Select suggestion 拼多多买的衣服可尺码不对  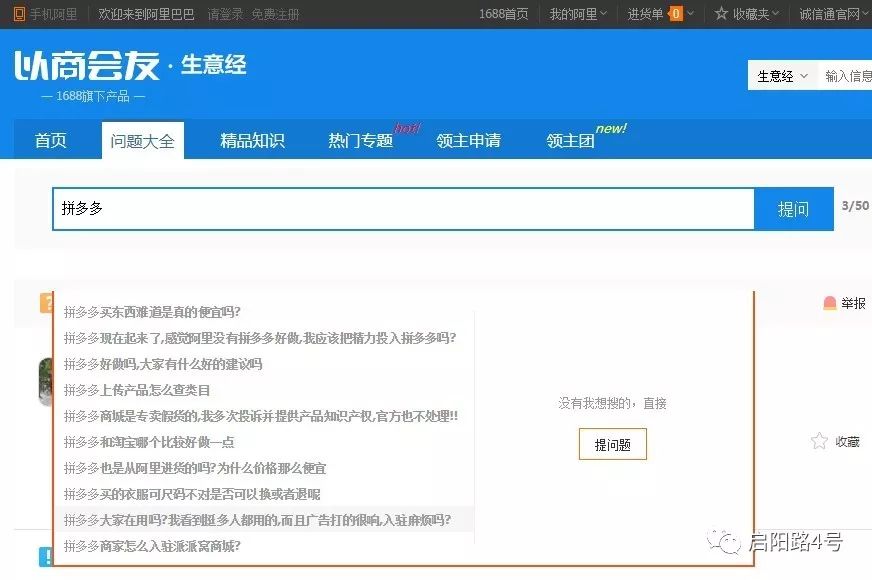pyautogui.click(x=192, y=494)
